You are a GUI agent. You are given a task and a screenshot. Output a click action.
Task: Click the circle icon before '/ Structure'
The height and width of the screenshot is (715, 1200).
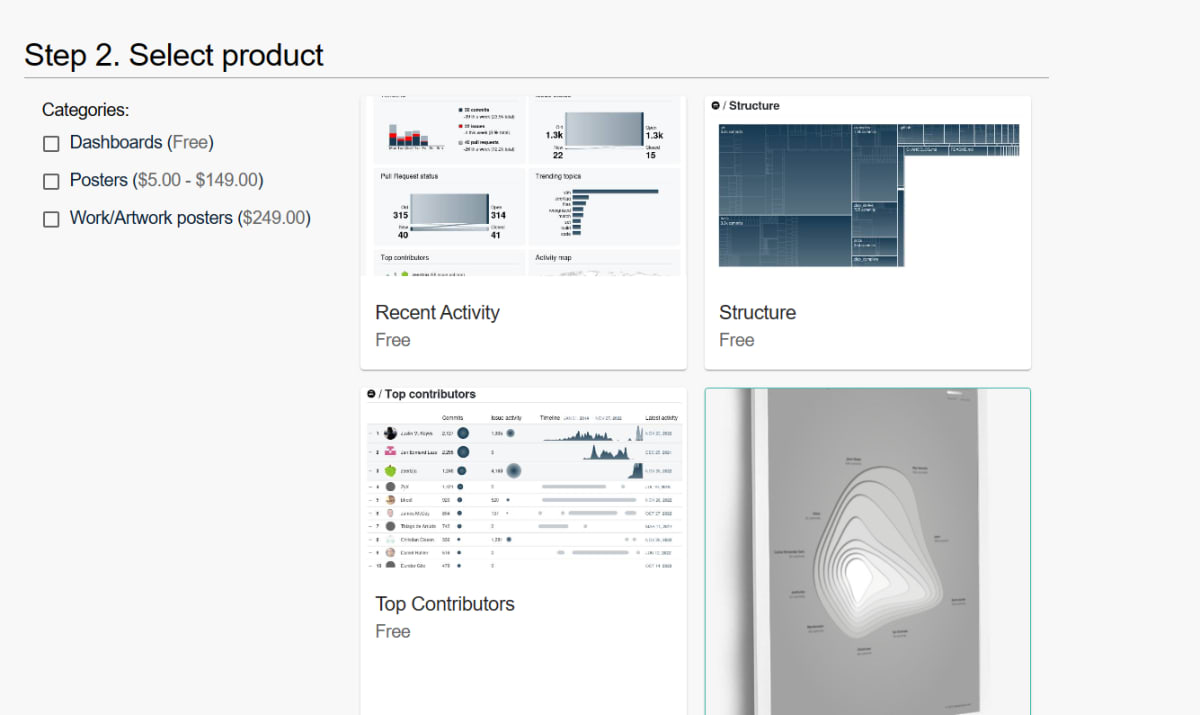point(715,105)
